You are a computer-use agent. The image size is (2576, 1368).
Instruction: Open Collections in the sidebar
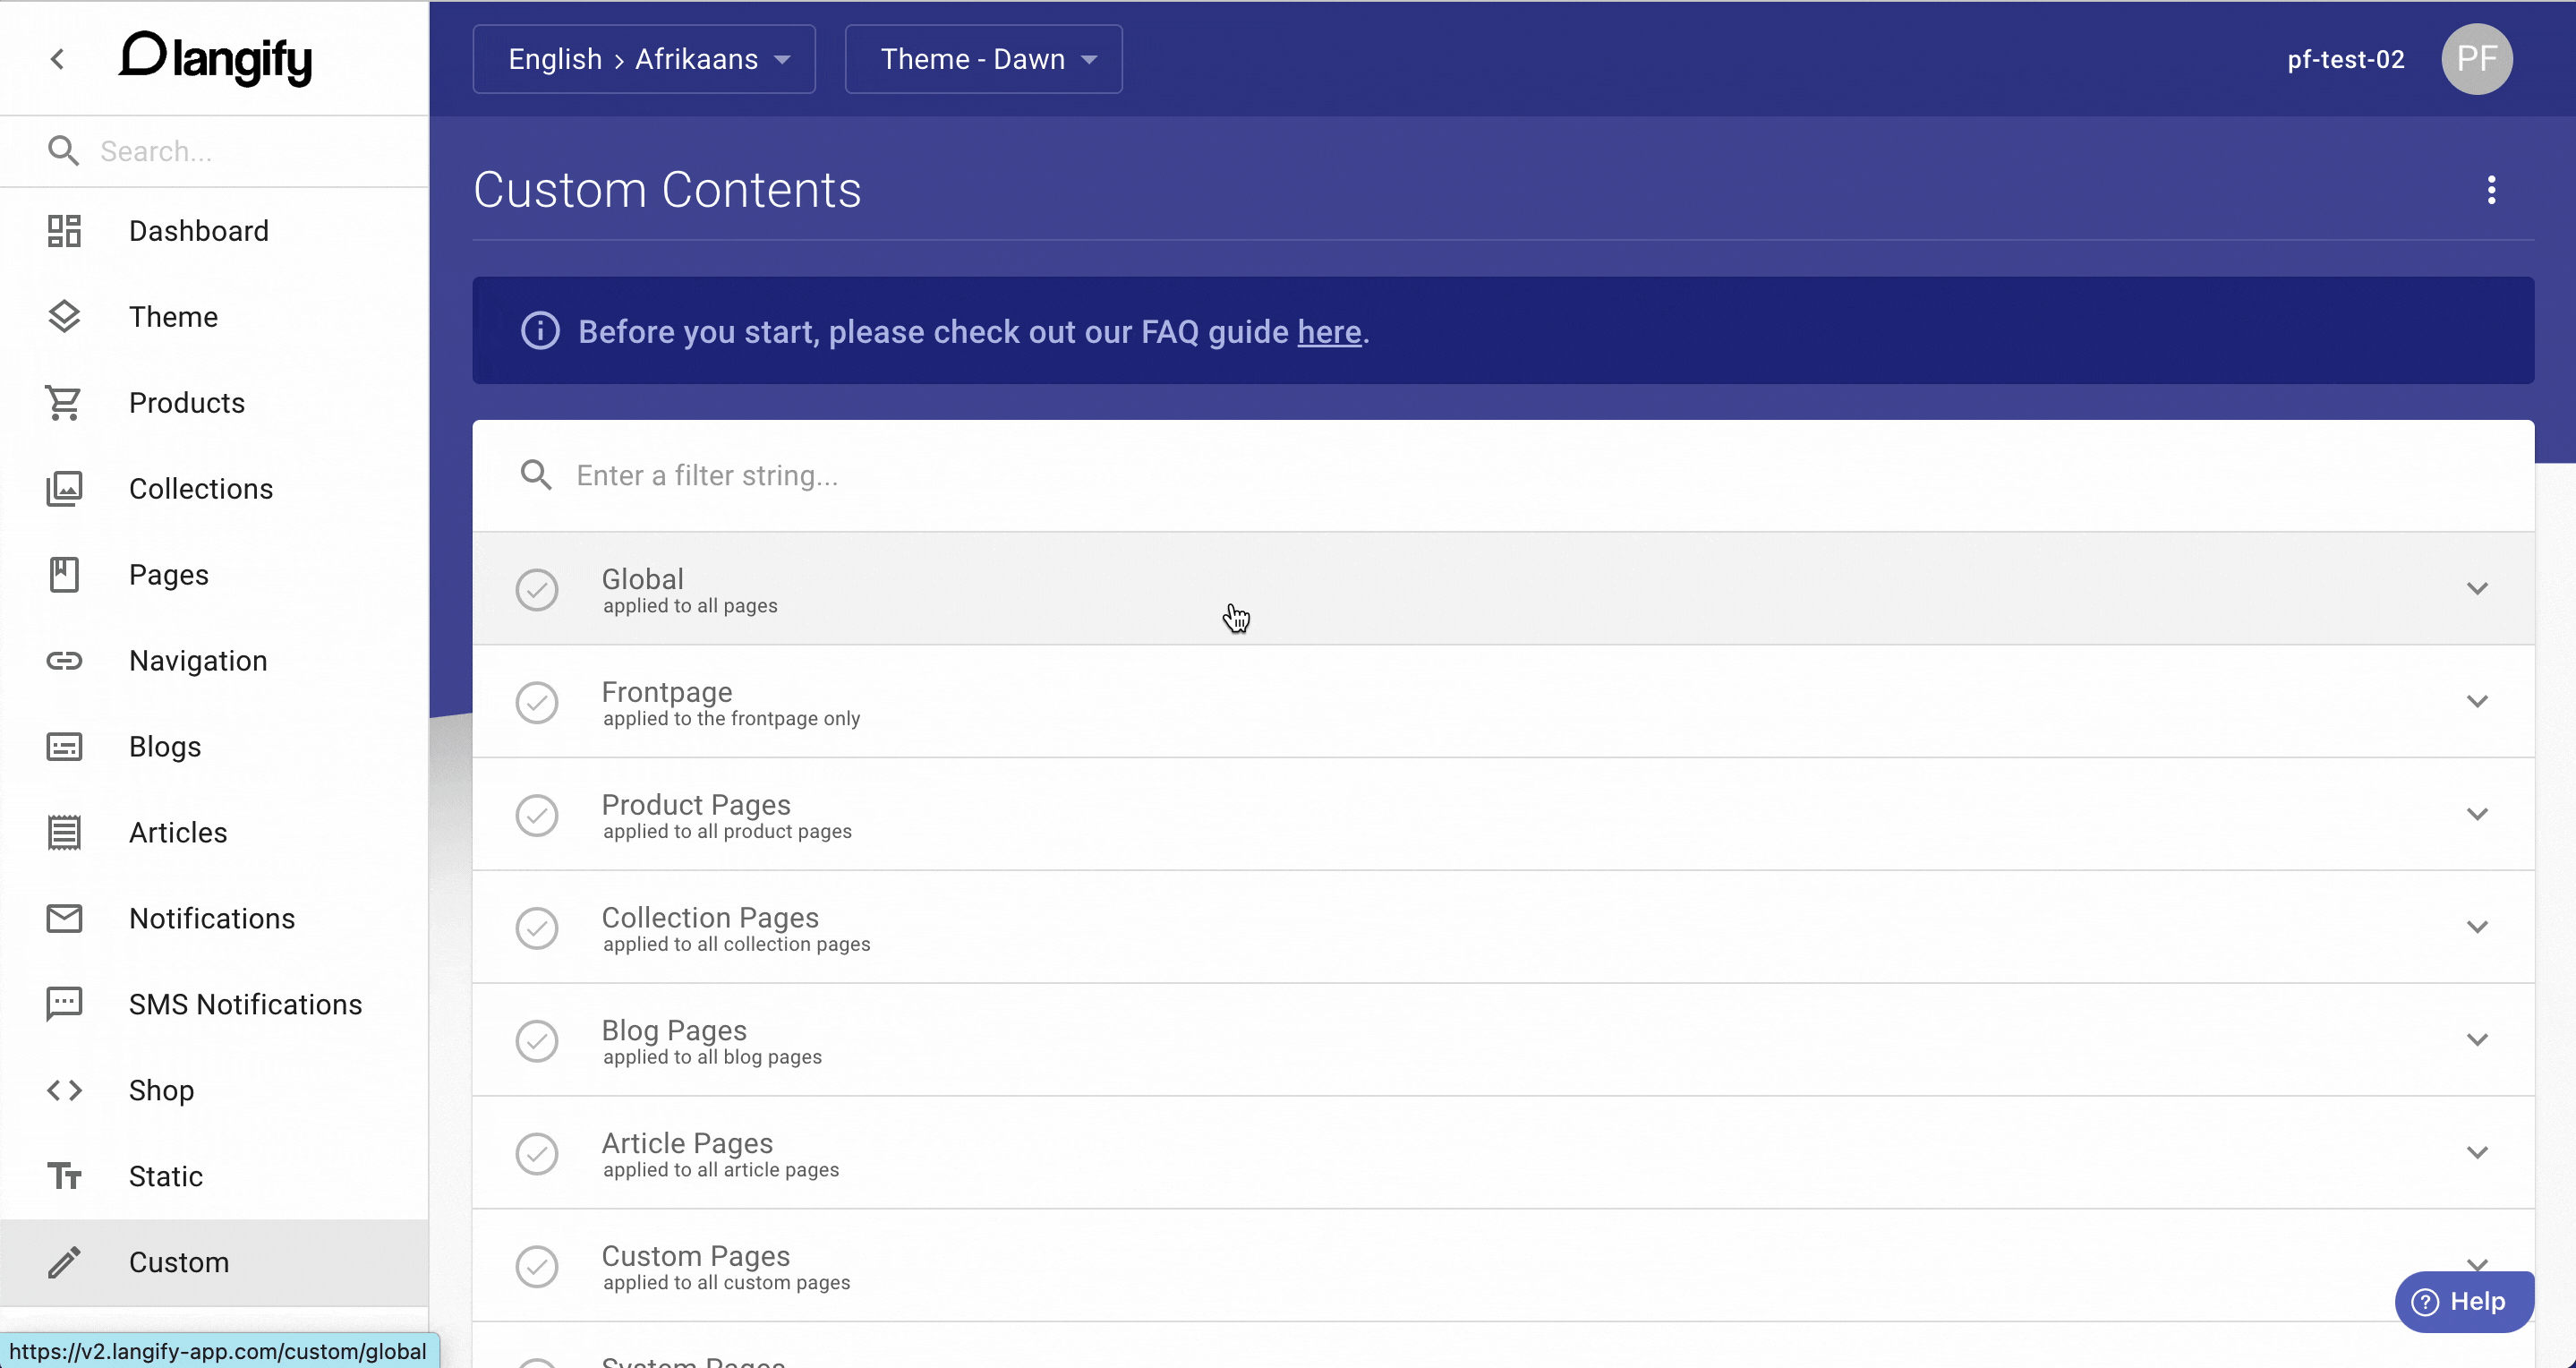coord(214,489)
